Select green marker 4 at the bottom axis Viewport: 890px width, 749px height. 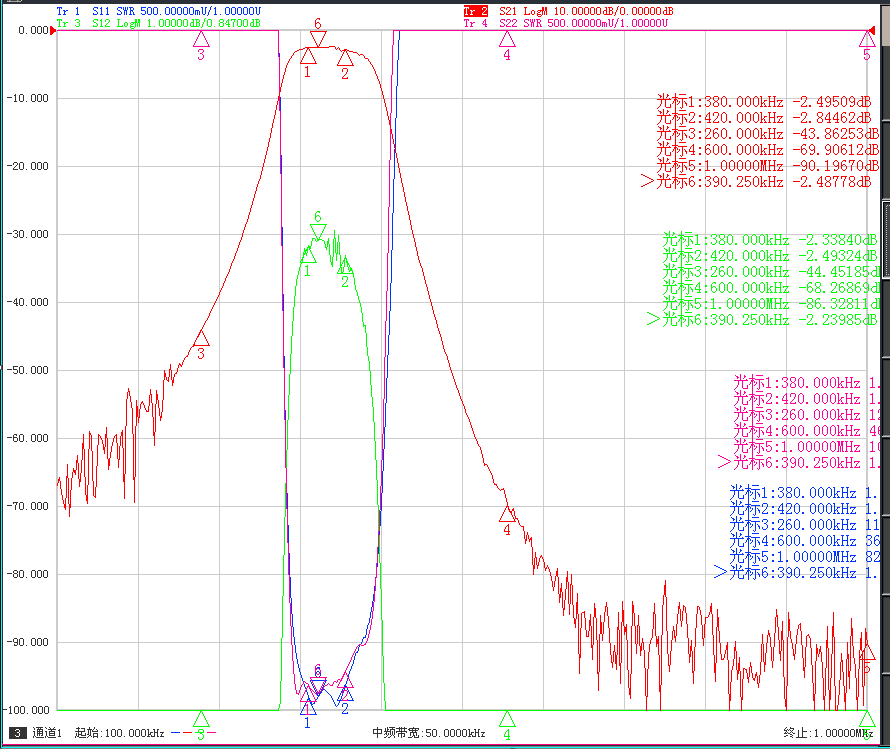coord(507,726)
